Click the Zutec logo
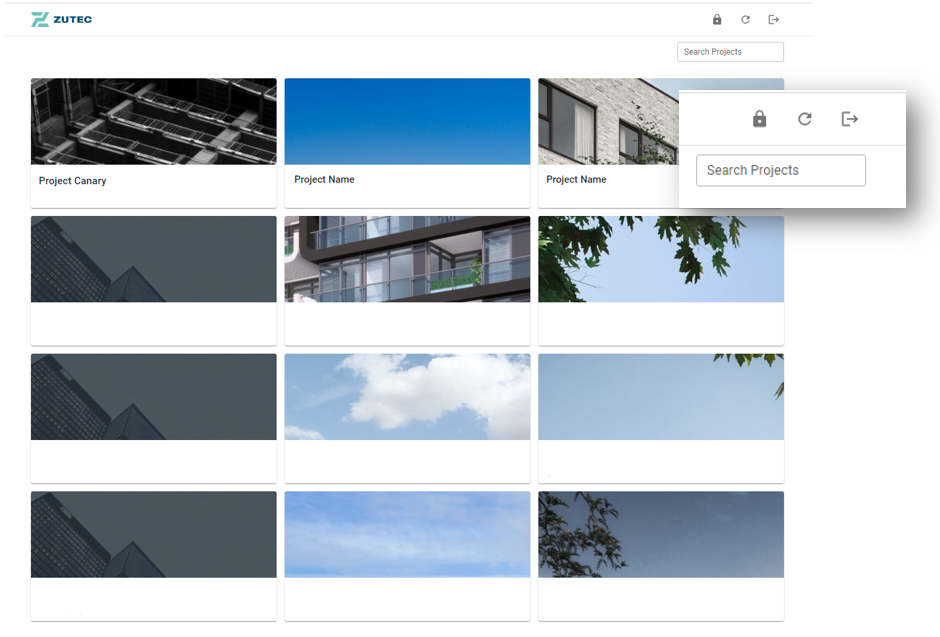 click(x=62, y=19)
